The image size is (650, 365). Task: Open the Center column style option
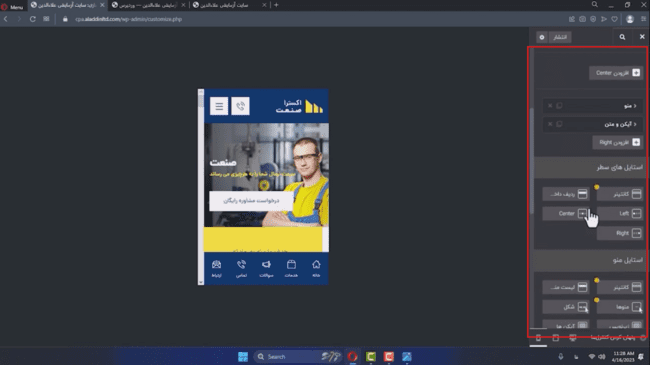566,214
